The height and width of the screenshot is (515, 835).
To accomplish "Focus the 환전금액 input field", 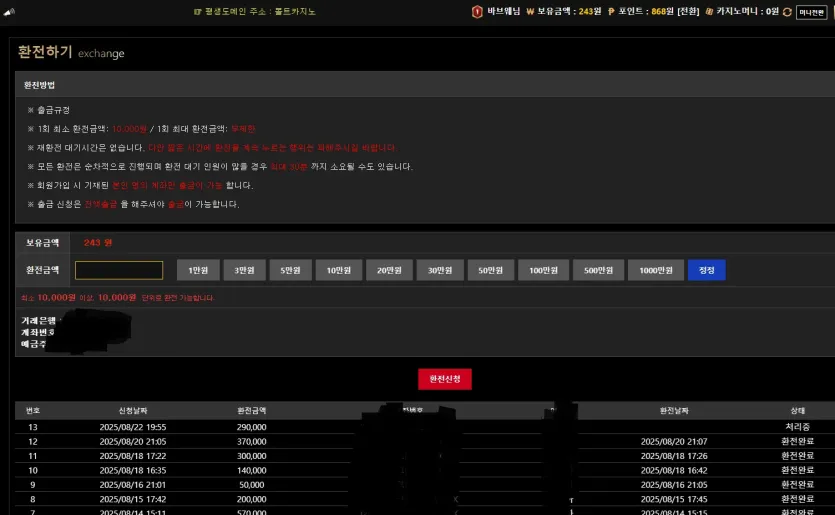I will (x=119, y=270).
